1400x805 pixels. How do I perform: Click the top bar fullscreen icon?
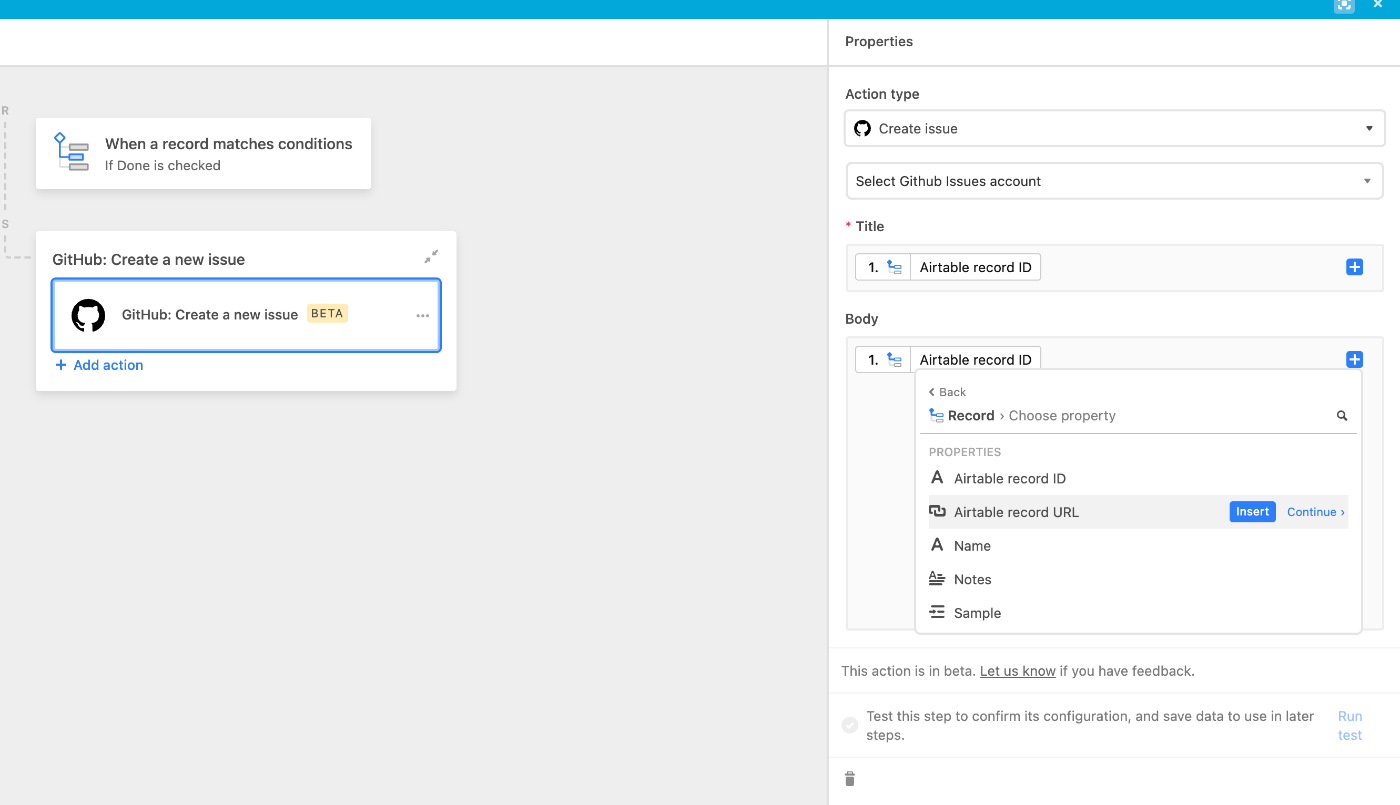click(x=1344, y=5)
